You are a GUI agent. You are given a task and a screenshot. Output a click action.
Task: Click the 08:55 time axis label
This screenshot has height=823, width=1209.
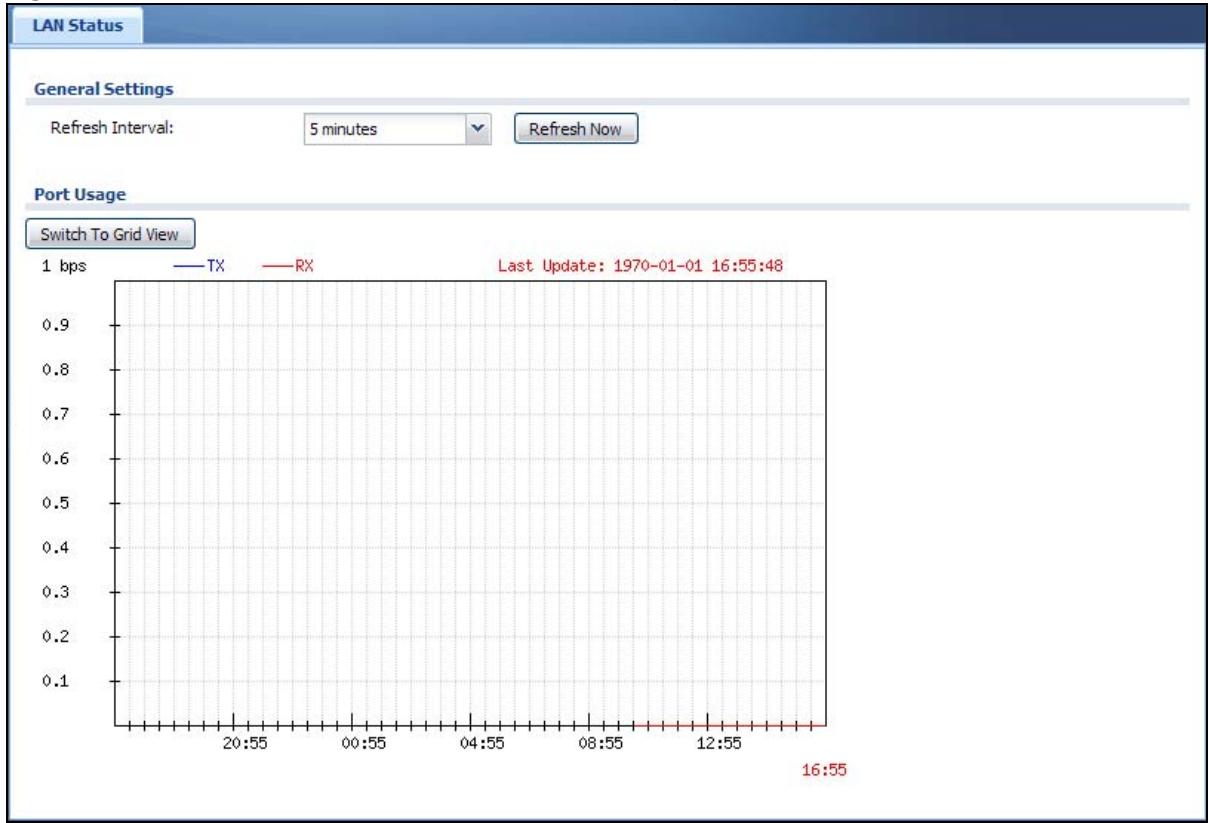coord(600,743)
